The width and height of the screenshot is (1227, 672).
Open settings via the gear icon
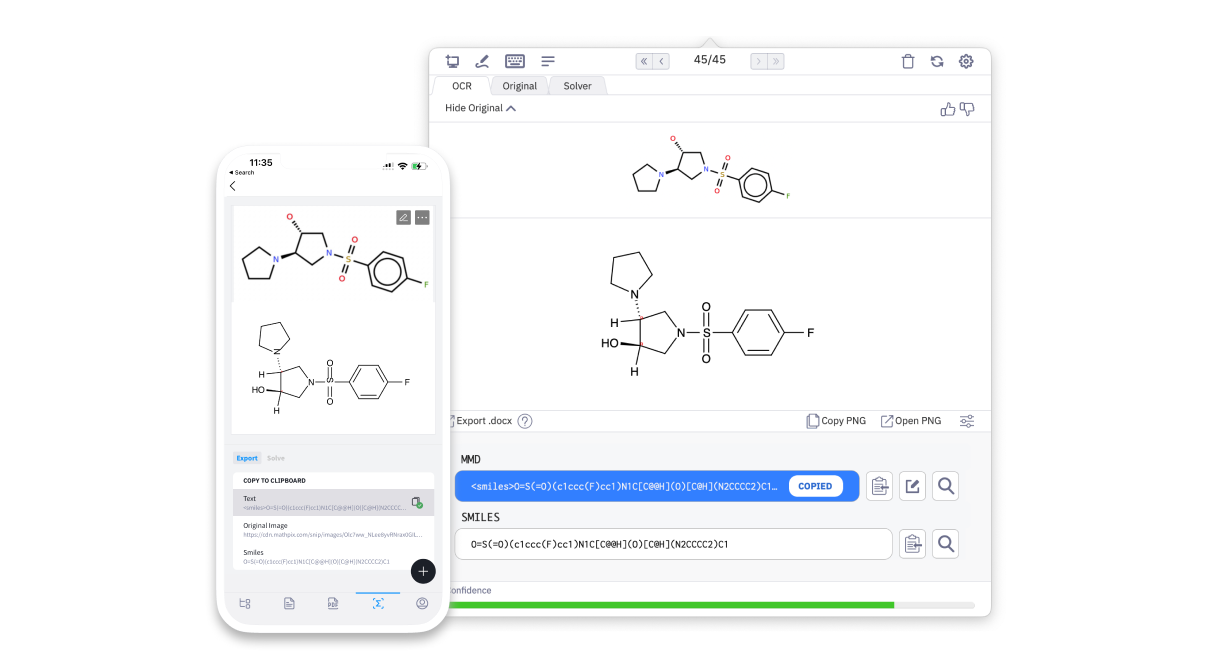(966, 61)
